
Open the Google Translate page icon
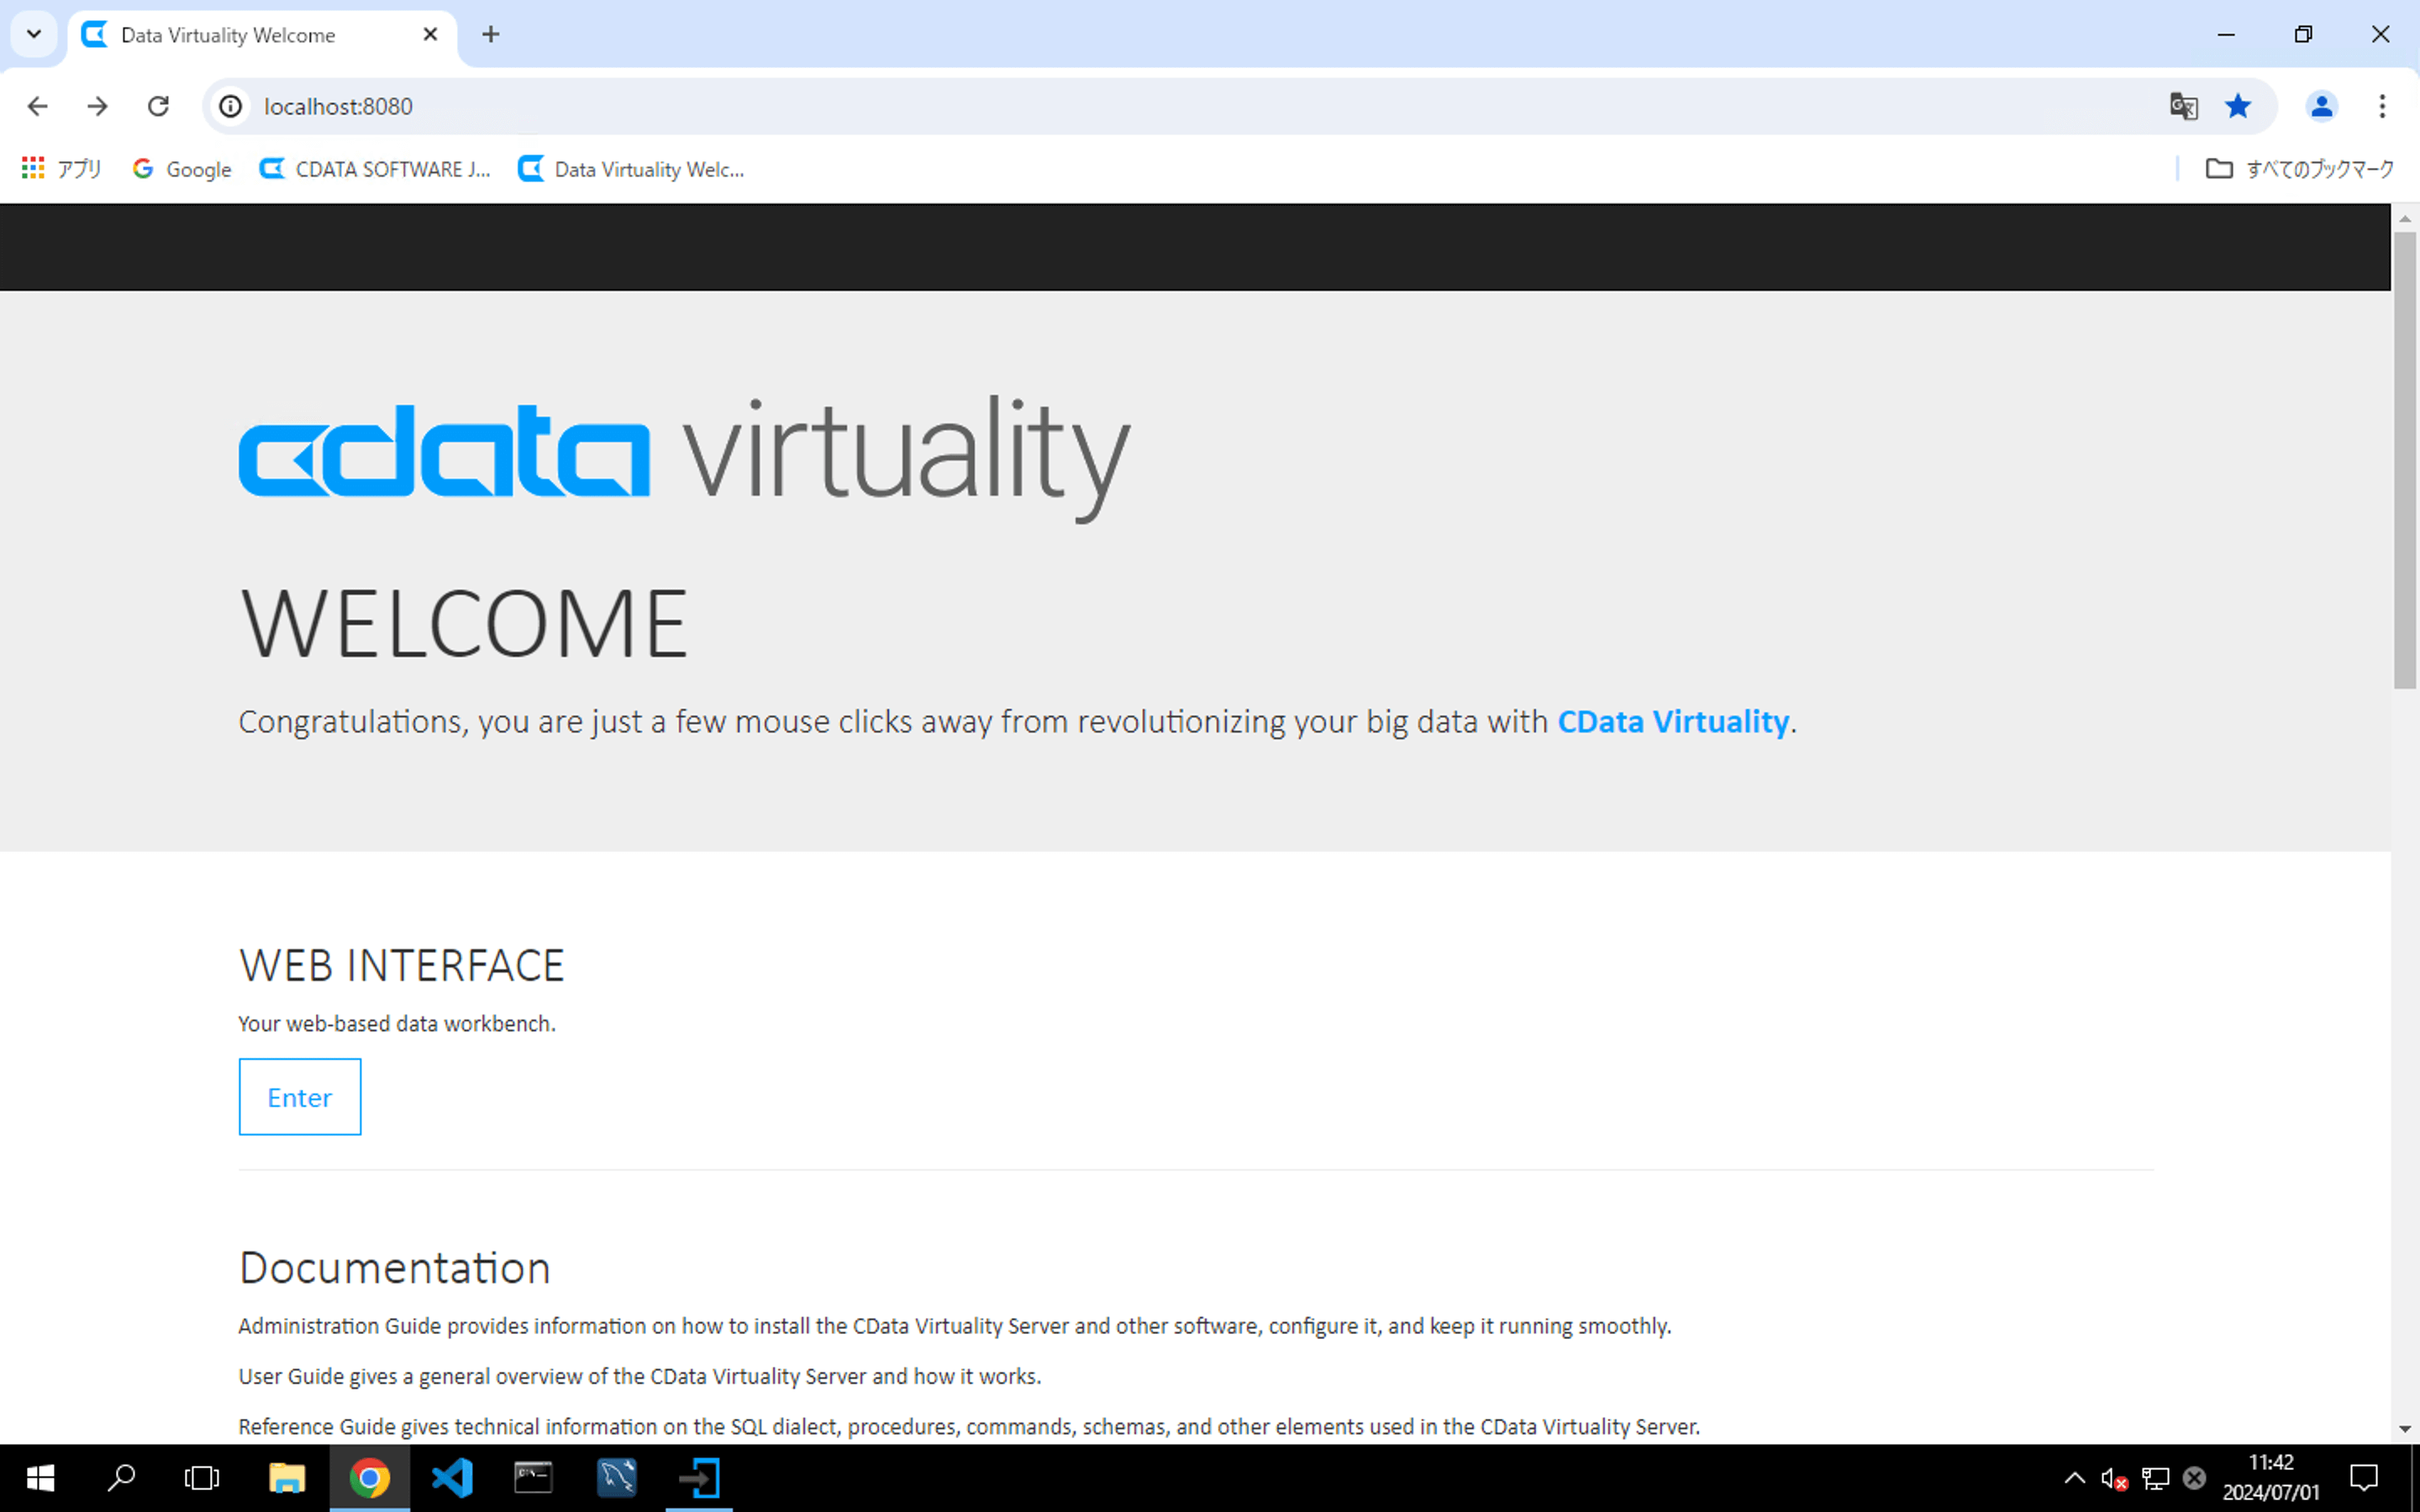pyautogui.click(x=2182, y=106)
